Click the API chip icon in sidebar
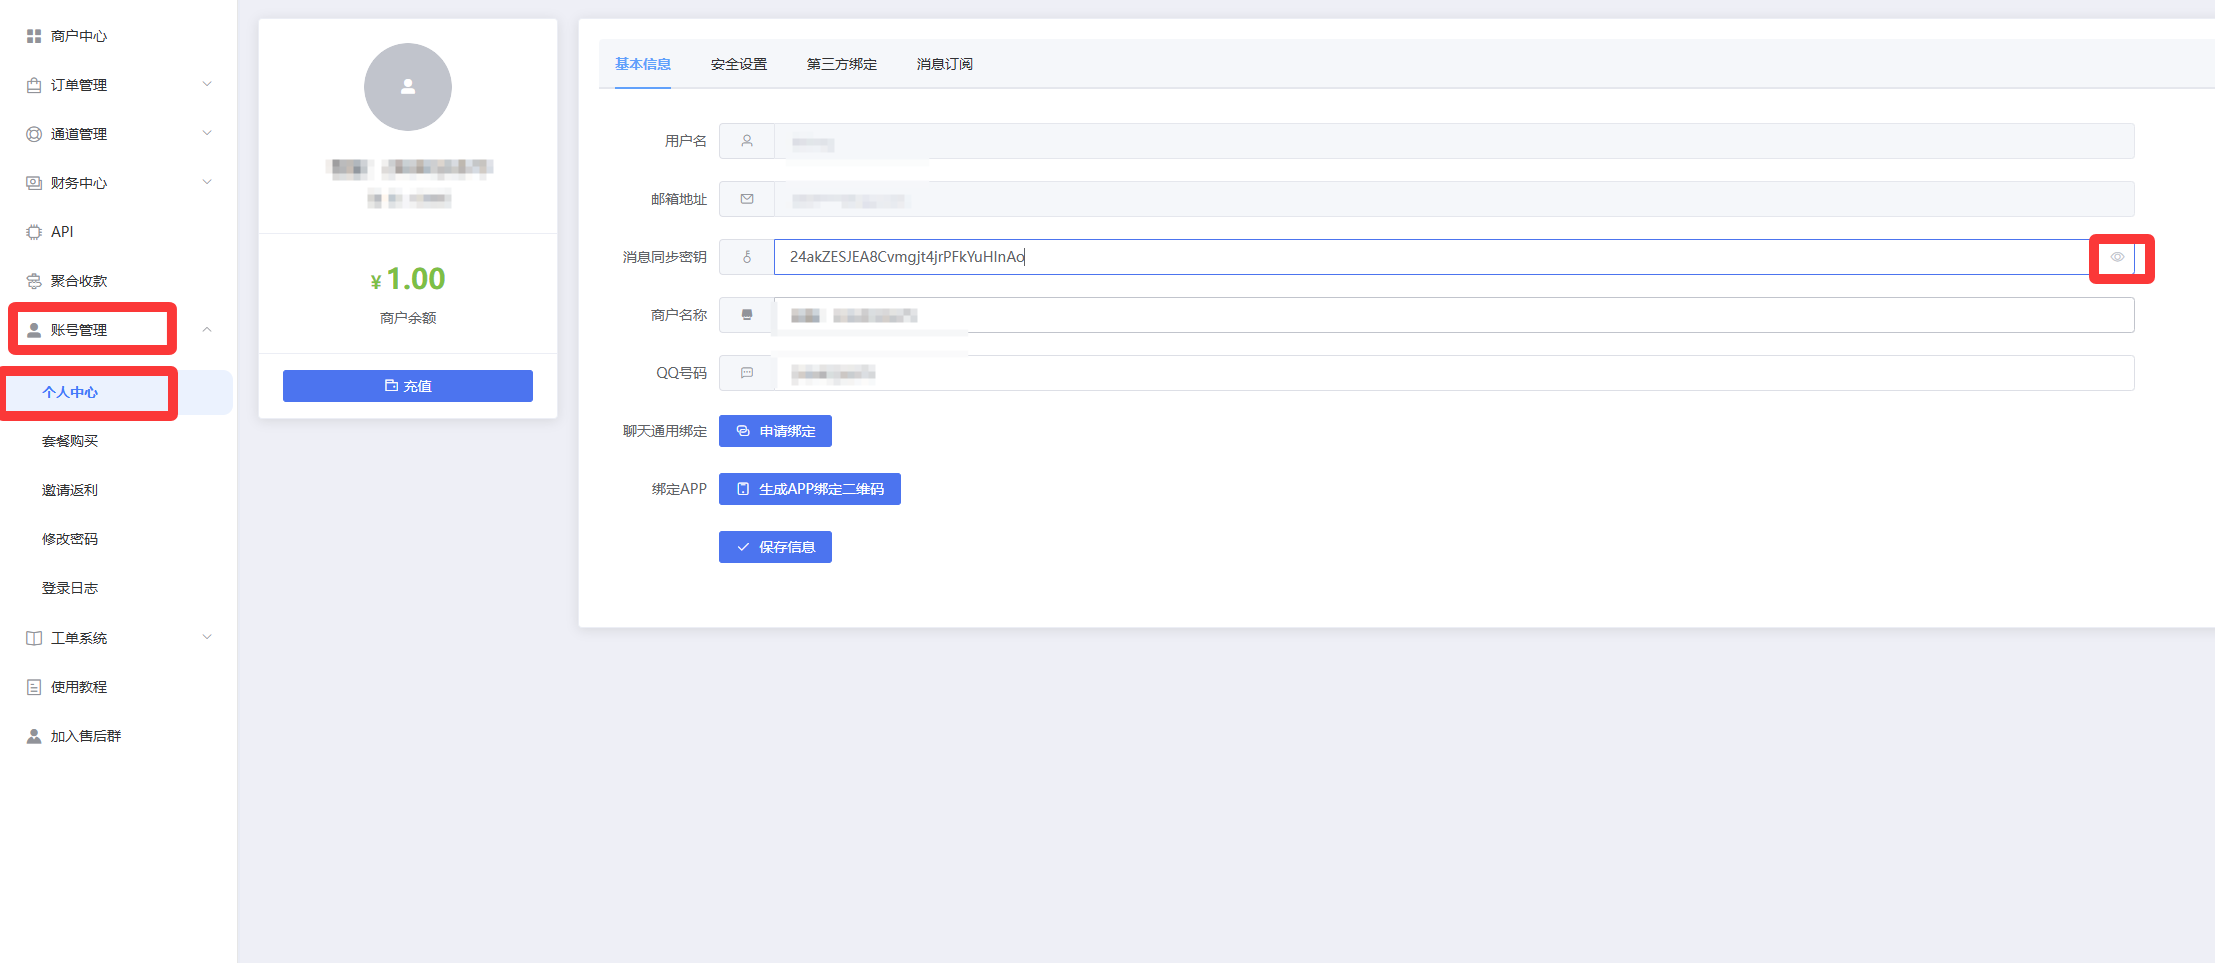Image resolution: width=2215 pixels, height=963 pixels. point(34,232)
